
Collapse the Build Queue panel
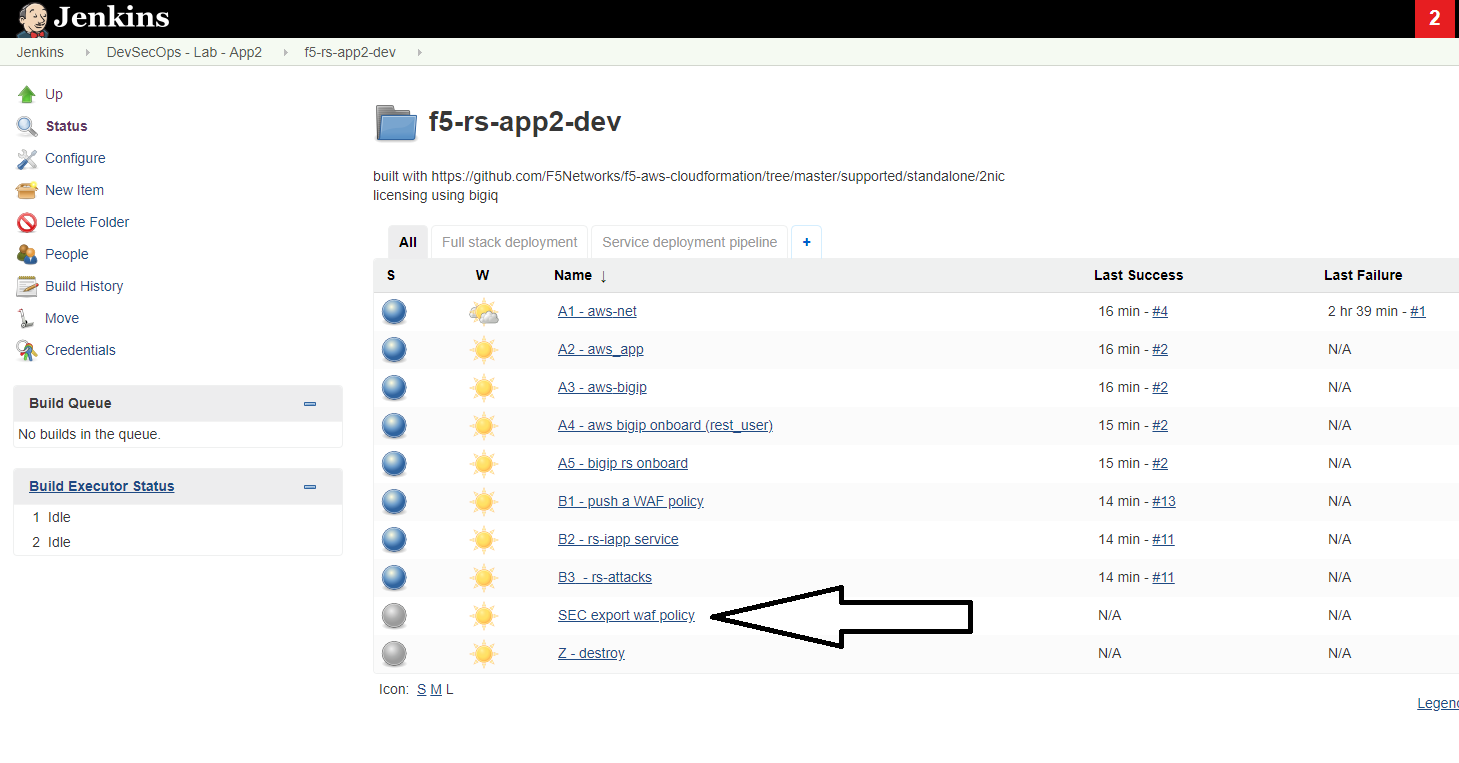310,404
